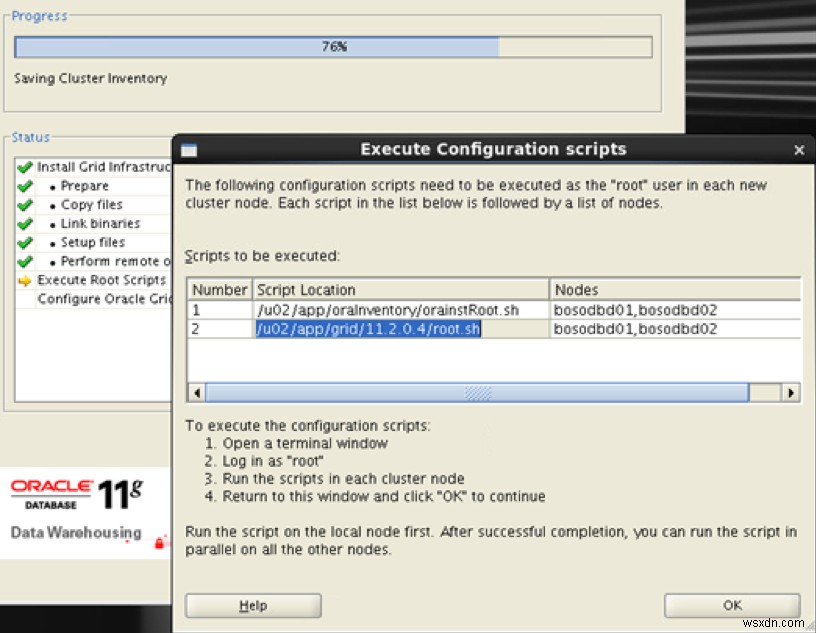Click the Saving Cluster Inventory status text
This screenshot has height=633, width=816.
tap(91, 79)
